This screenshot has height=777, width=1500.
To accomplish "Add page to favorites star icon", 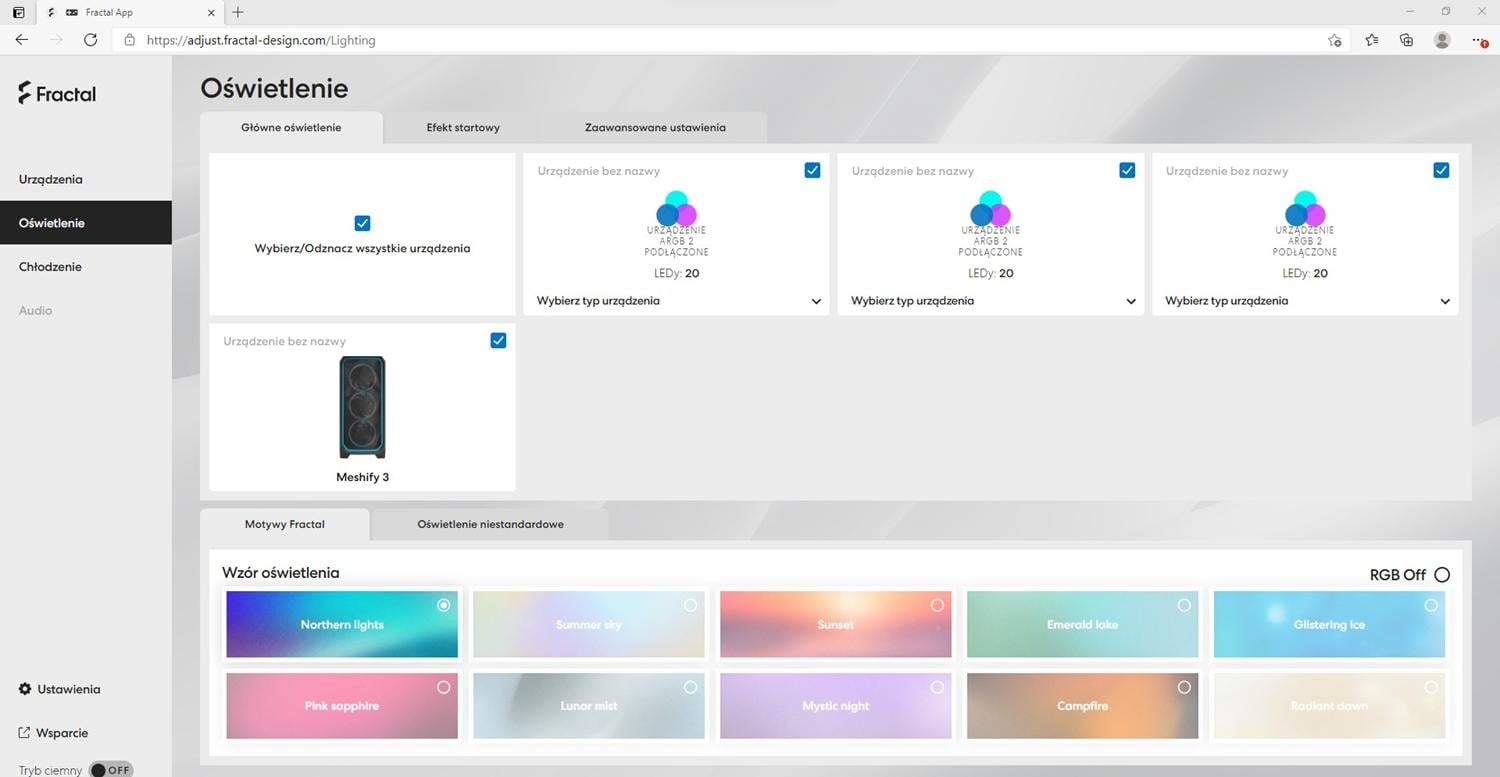I will tap(1334, 40).
